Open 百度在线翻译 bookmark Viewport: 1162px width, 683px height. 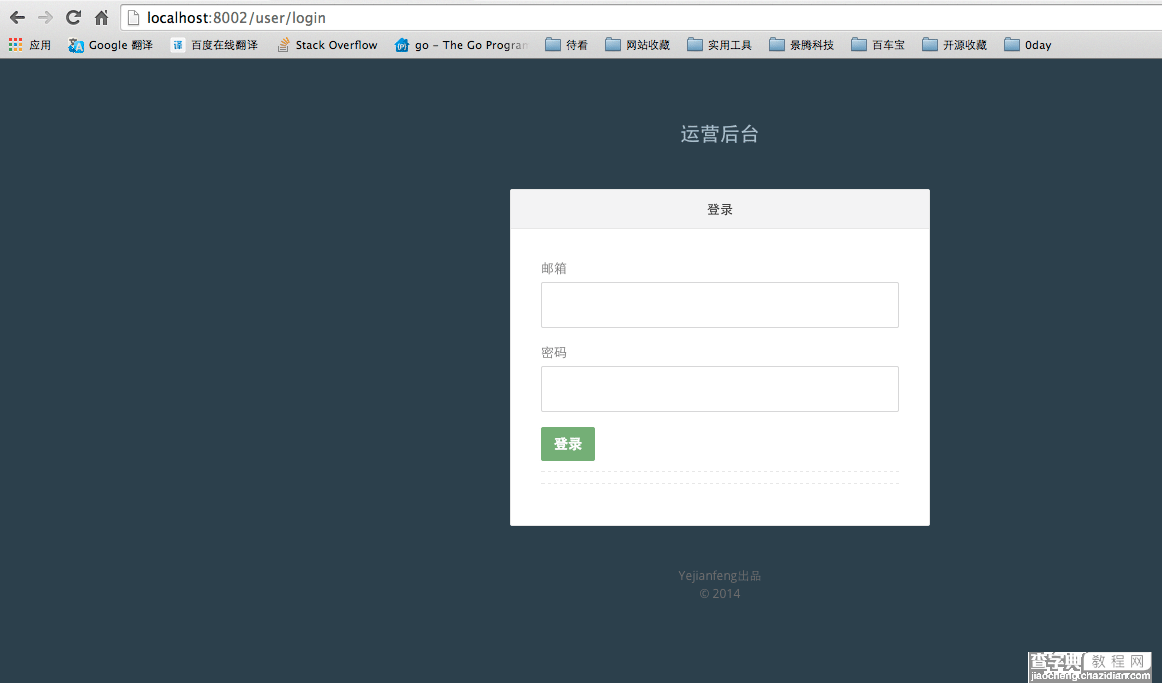(x=214, y=45)
